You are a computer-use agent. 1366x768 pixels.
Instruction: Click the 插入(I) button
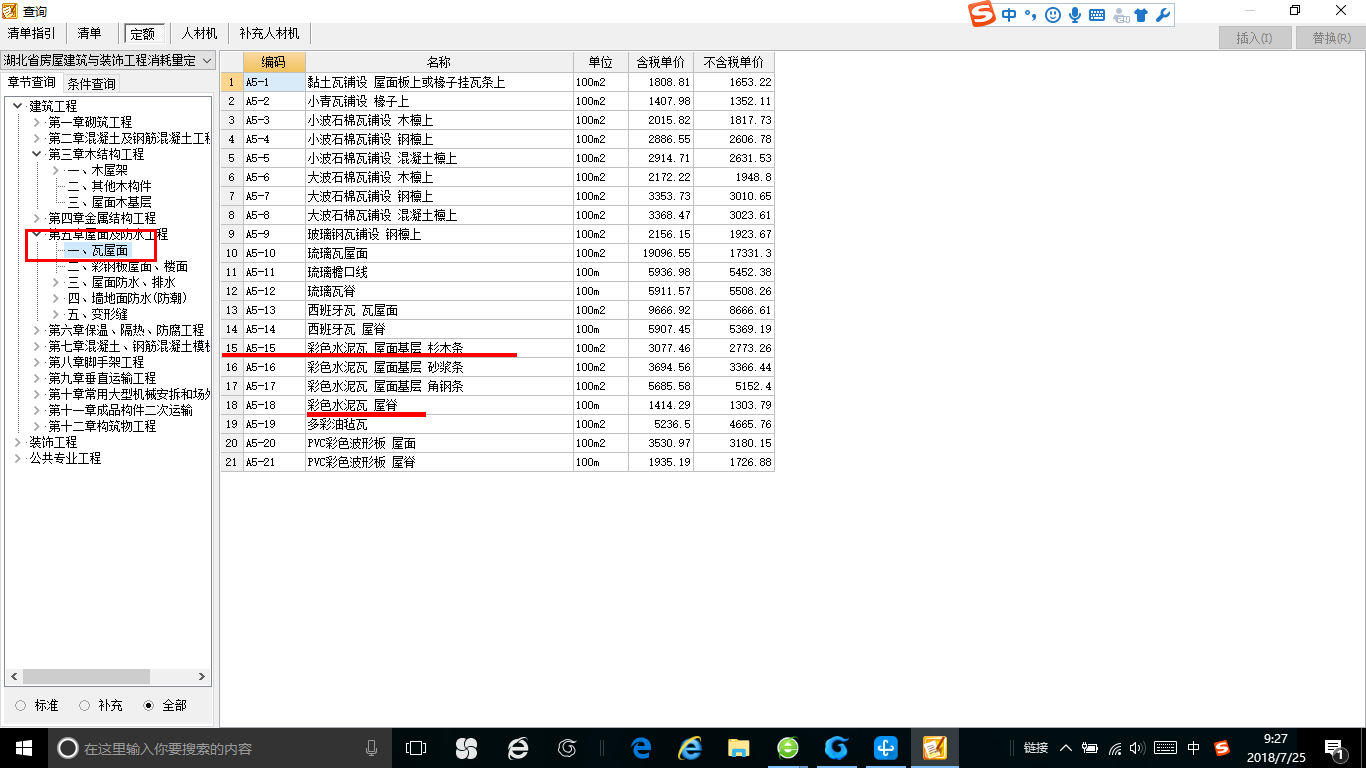click(1254, 38)
